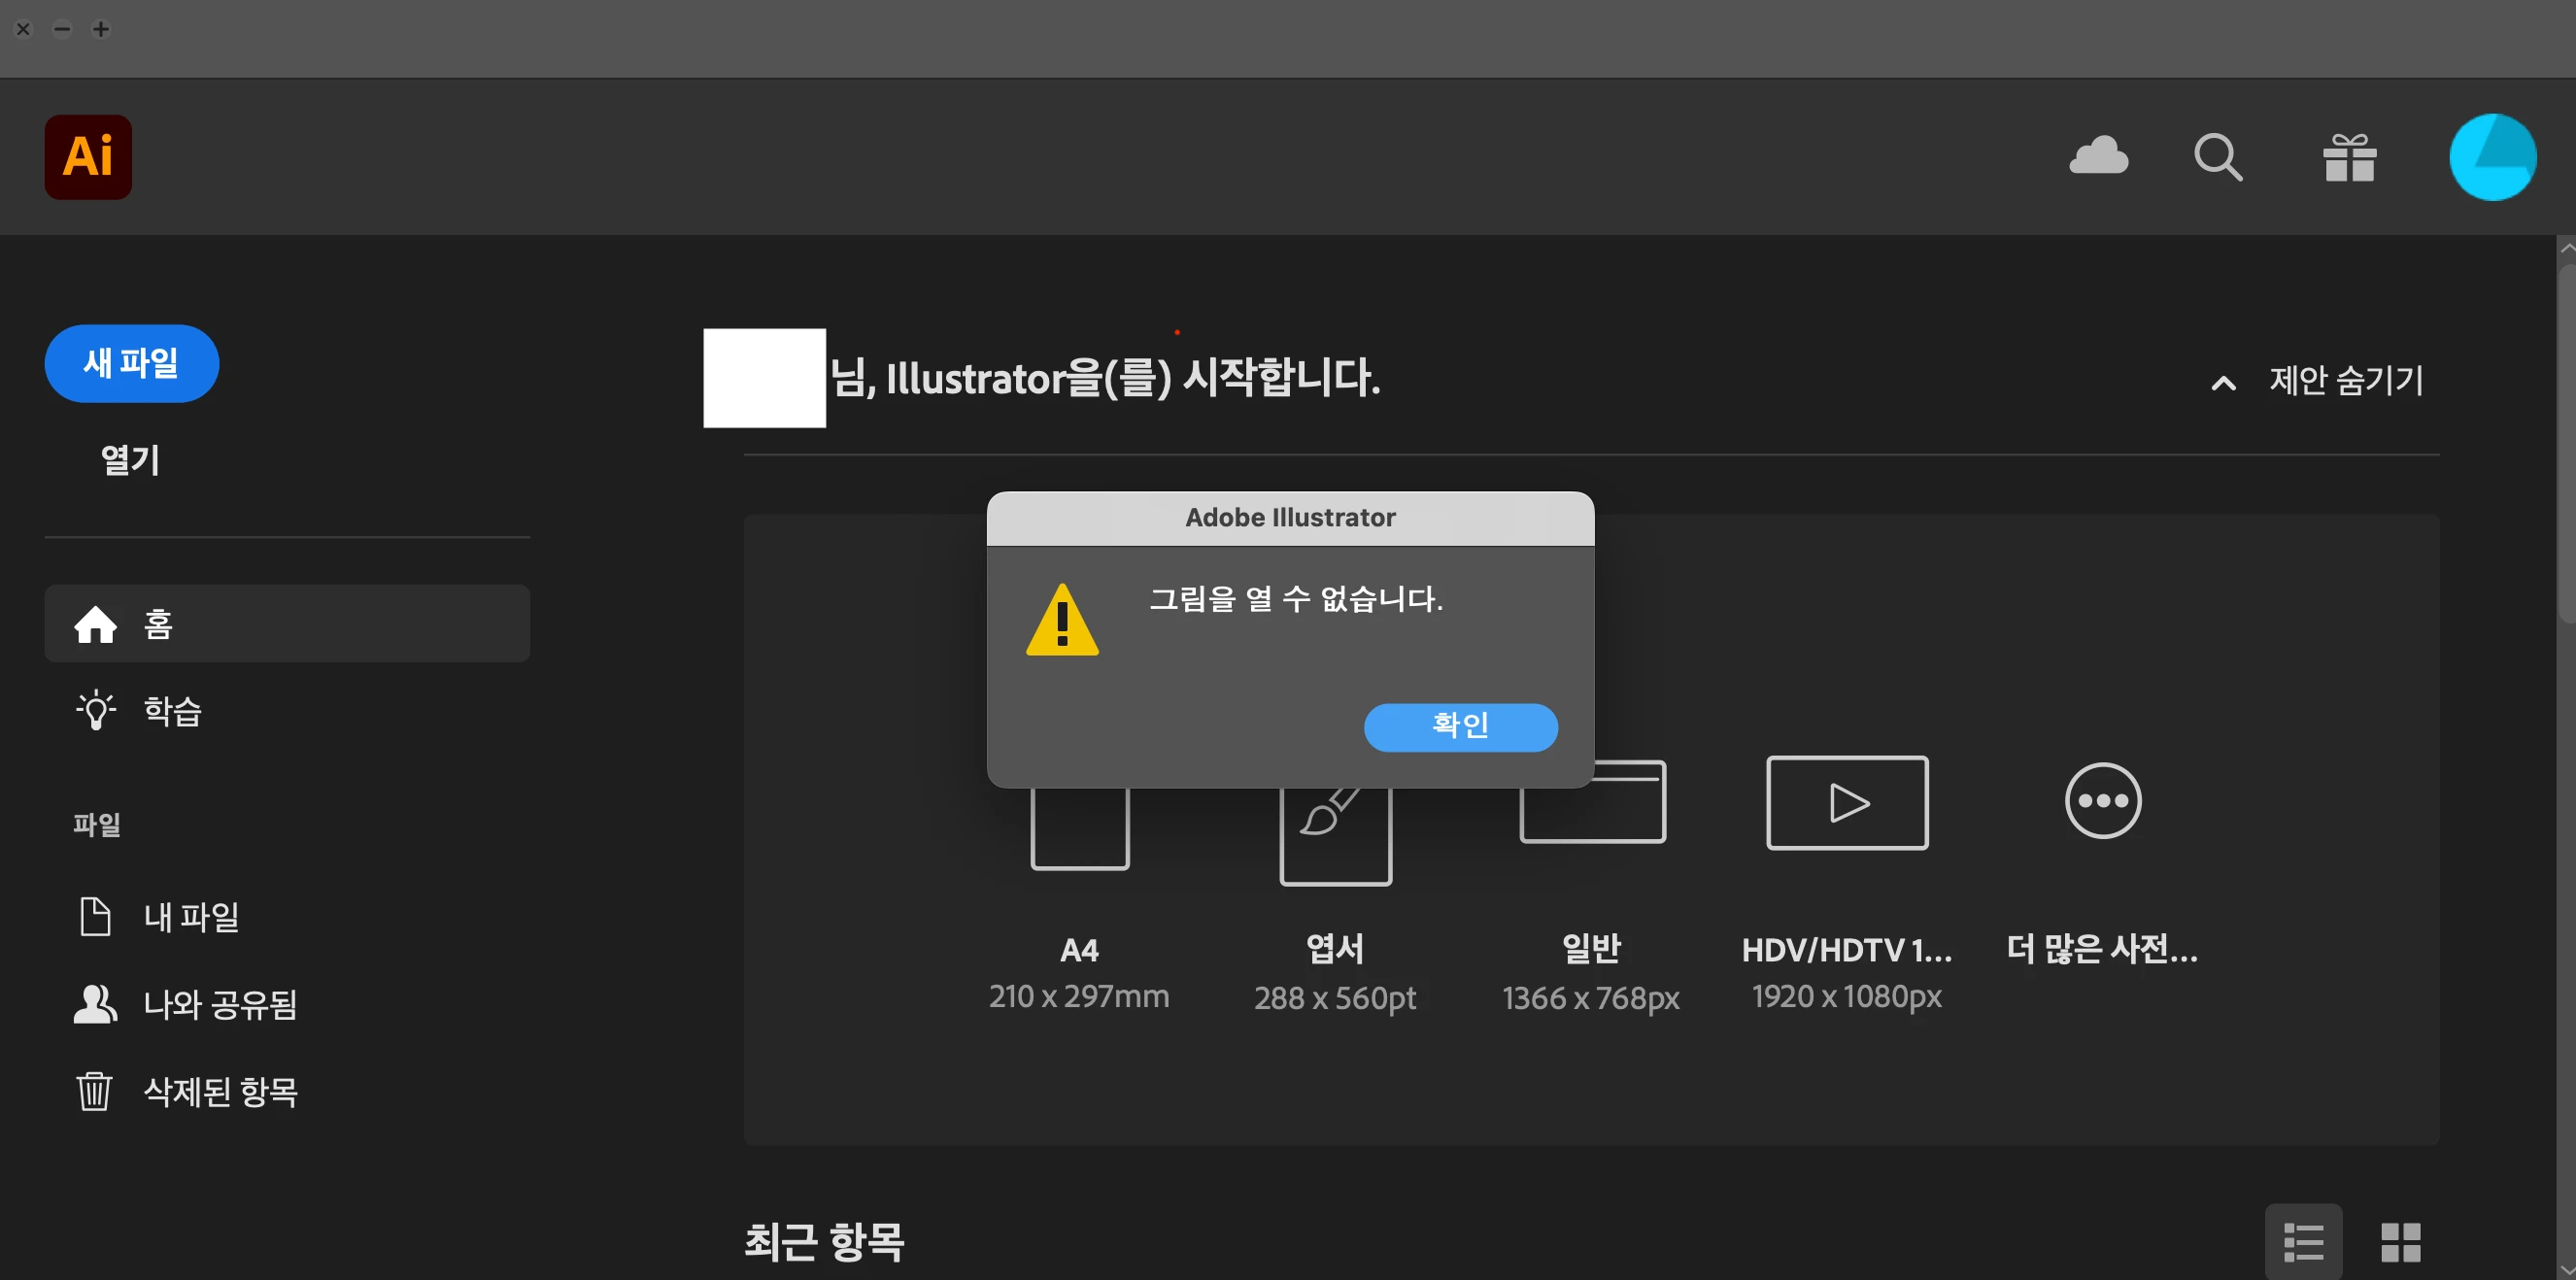
Task: Click the search magnifier icon
Action: click(x=2218, y=157)
